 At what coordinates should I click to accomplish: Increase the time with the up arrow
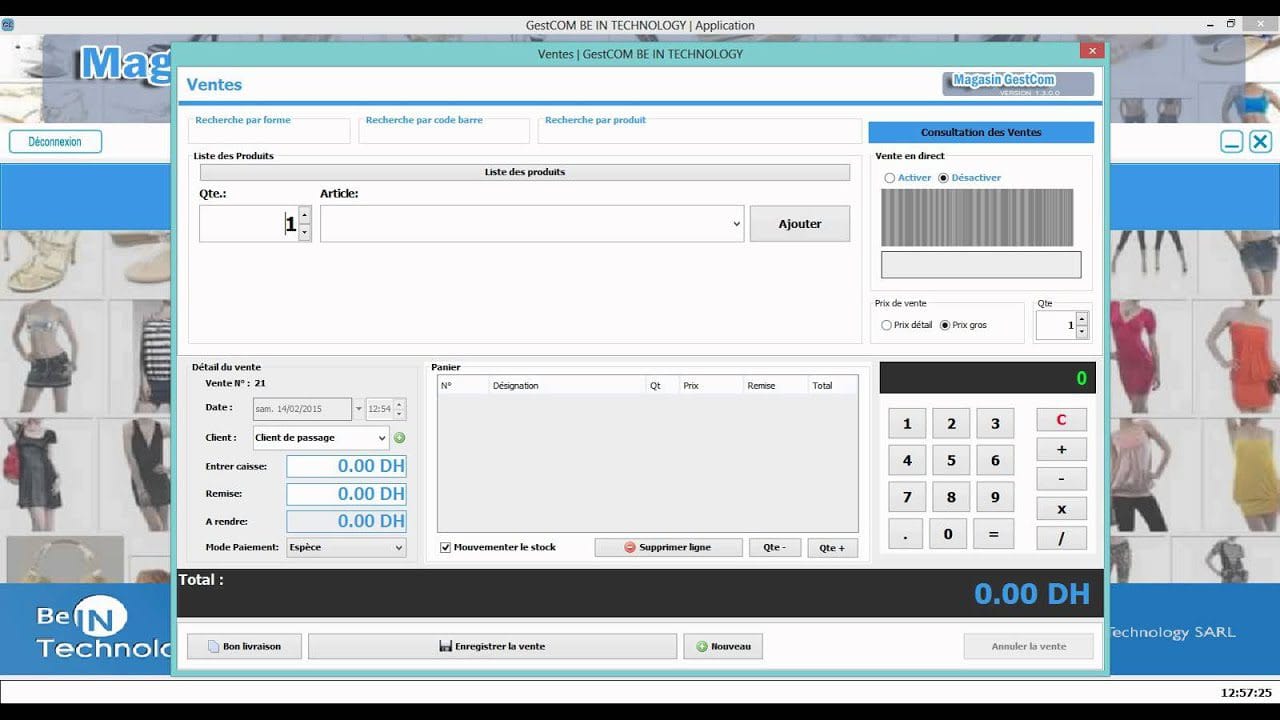(x=399, y=404)
